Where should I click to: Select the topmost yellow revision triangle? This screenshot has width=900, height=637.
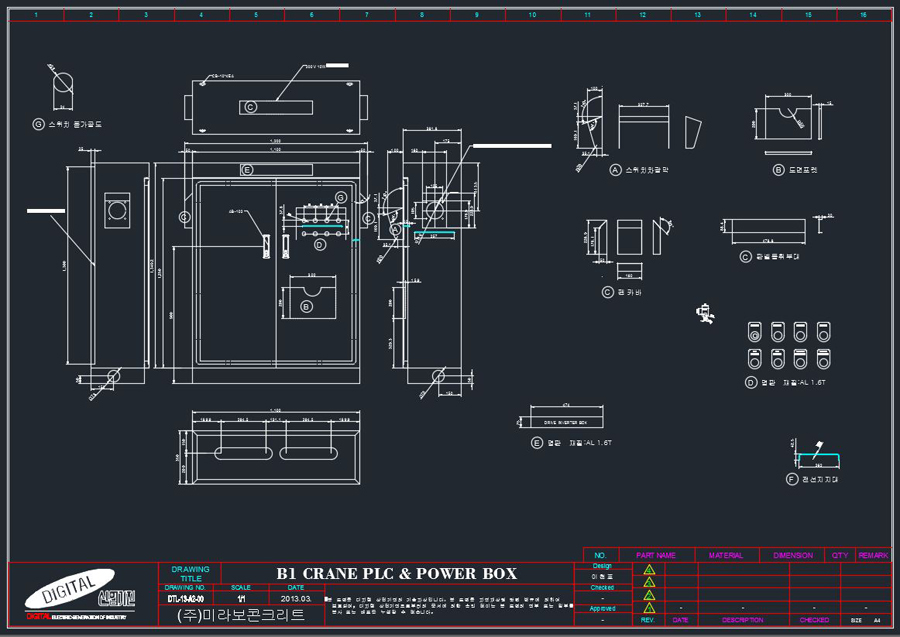(x=649, y=570)
